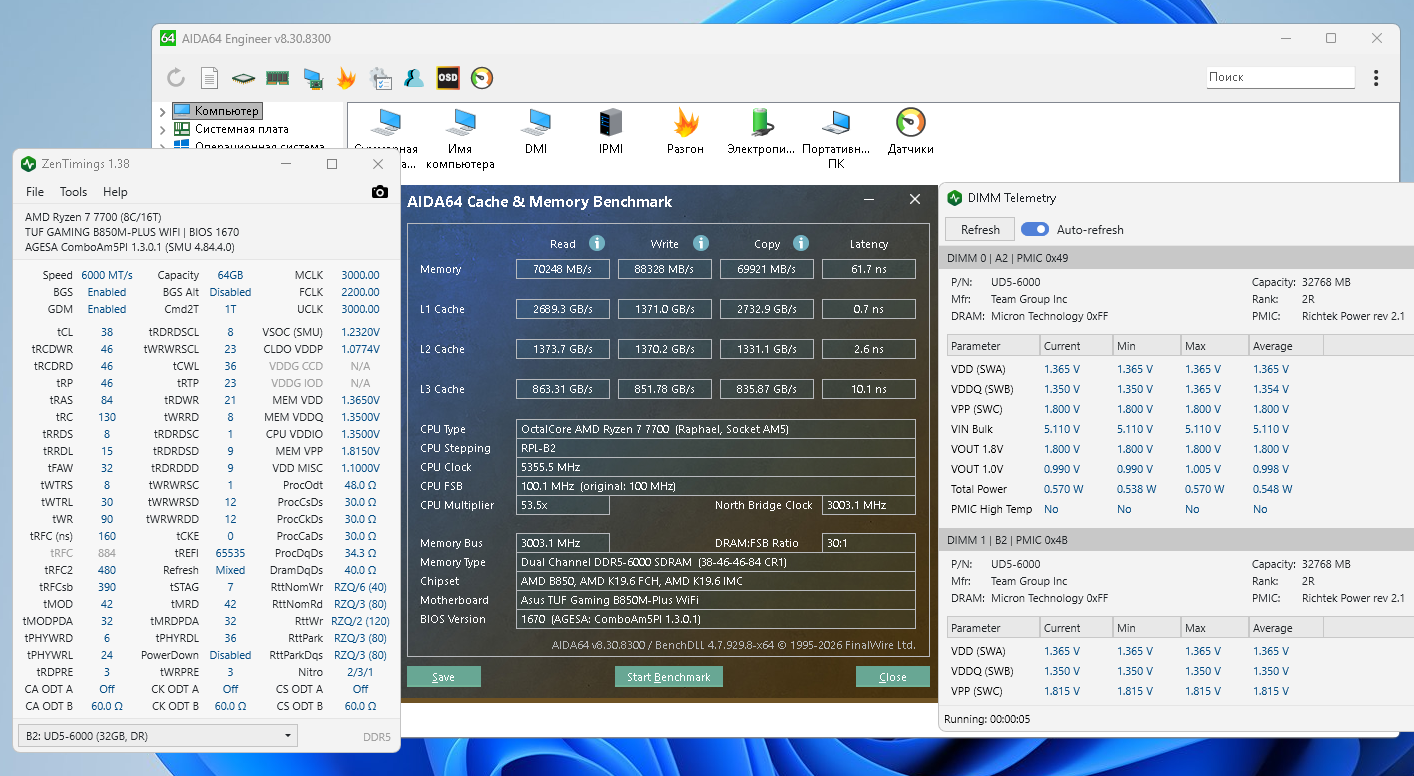Screen dimensions: 1414x776
Task: Click the DIMM 0 | A2 | PMIC 0x49 header
Action: (1175, 258)
